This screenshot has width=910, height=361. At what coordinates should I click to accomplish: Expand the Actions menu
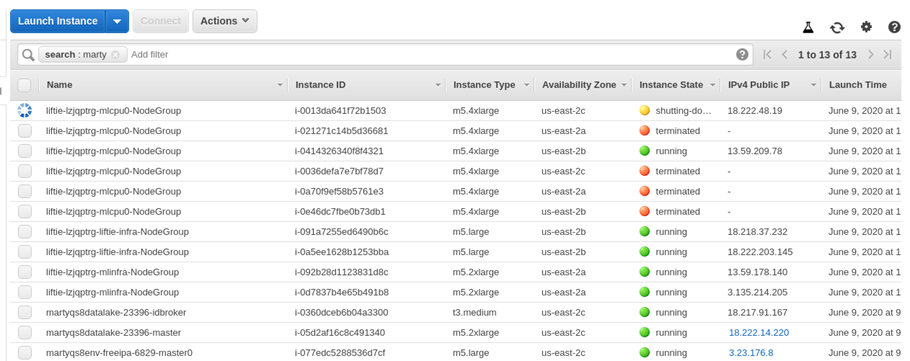(225, 21)
